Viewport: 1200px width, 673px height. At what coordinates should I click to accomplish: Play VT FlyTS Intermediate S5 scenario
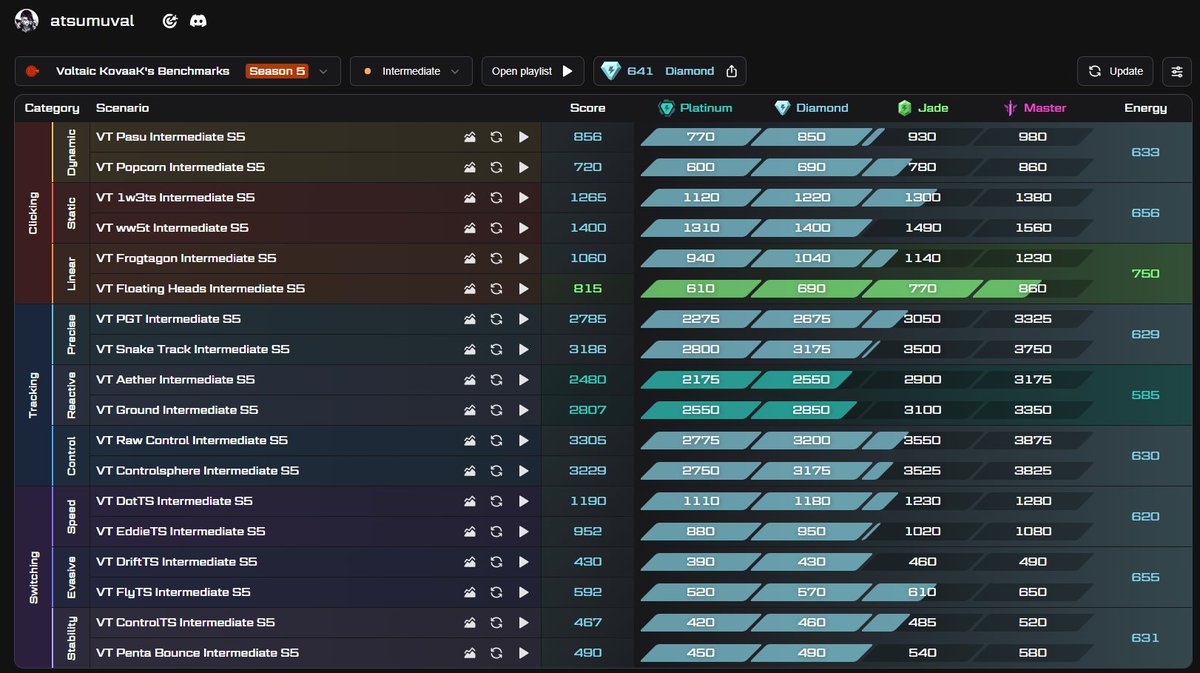523,592
